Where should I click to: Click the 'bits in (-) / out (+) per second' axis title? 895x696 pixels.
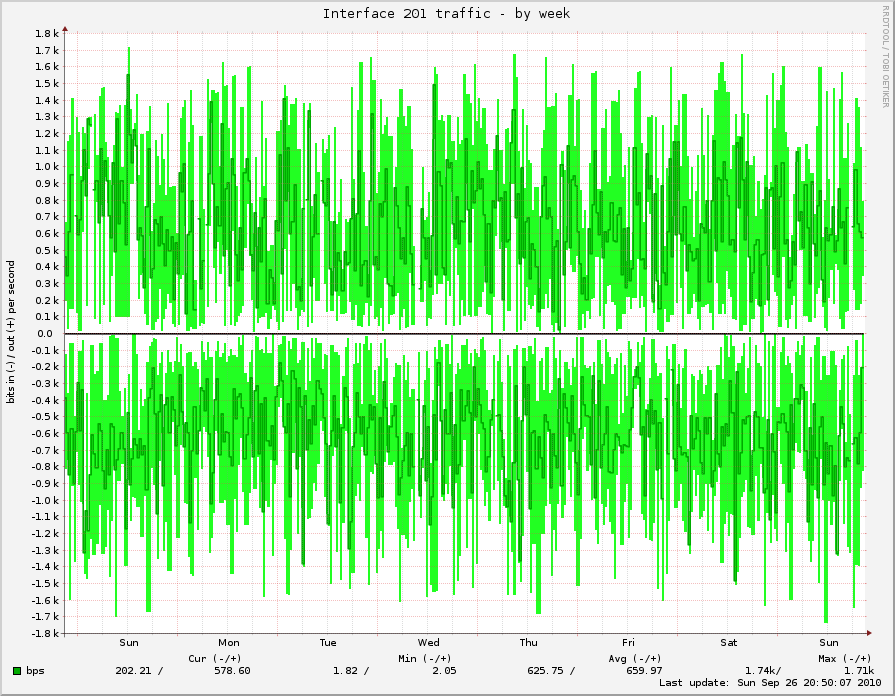click(x=11, y=332)
